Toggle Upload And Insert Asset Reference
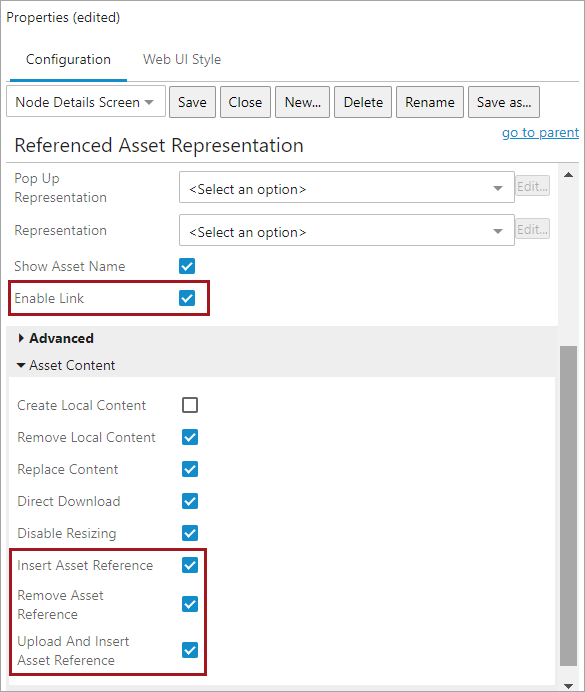The image size is (585, 692). (190, 650)
